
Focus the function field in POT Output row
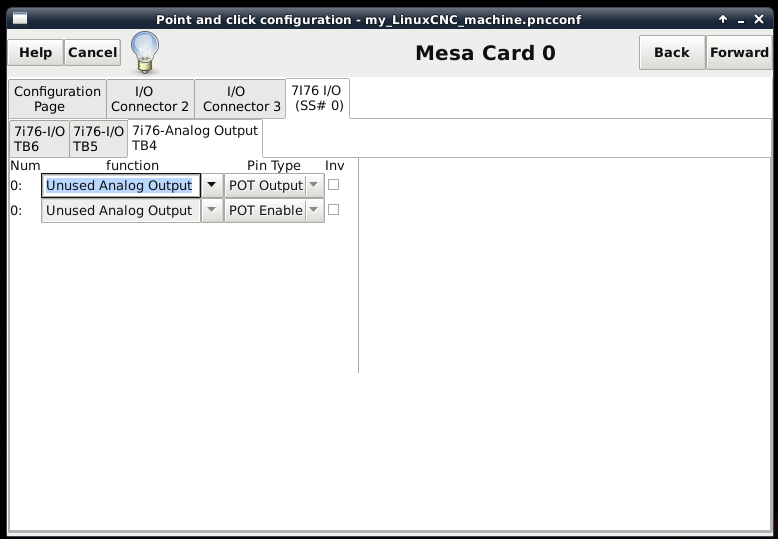tap(121, 185)
